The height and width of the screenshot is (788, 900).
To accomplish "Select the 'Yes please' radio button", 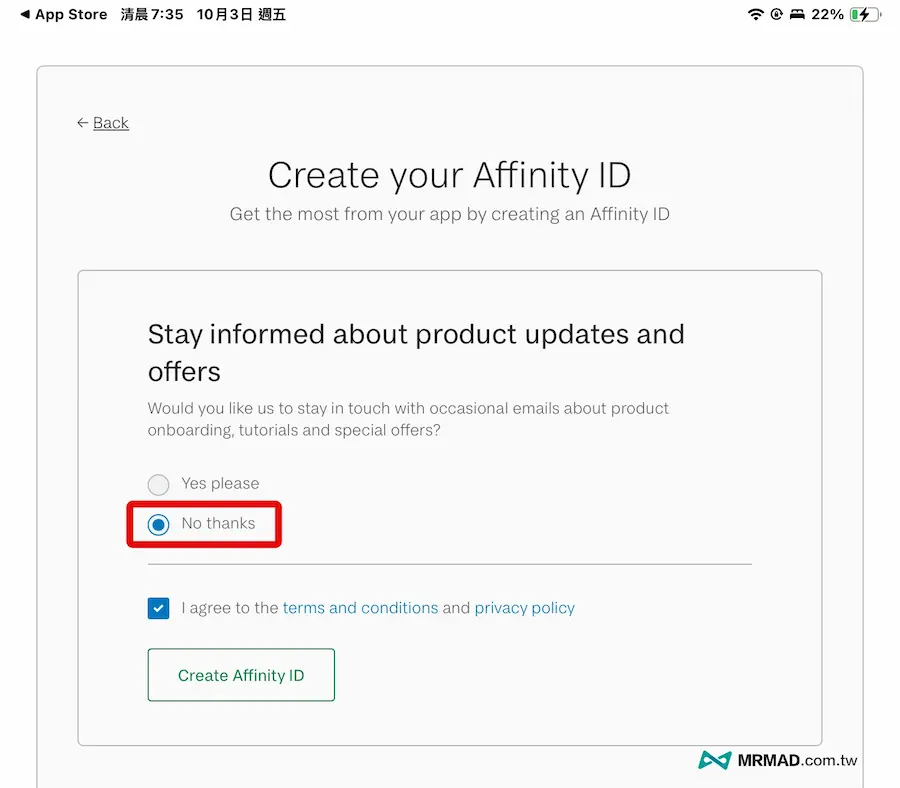I will coord(158,484).
